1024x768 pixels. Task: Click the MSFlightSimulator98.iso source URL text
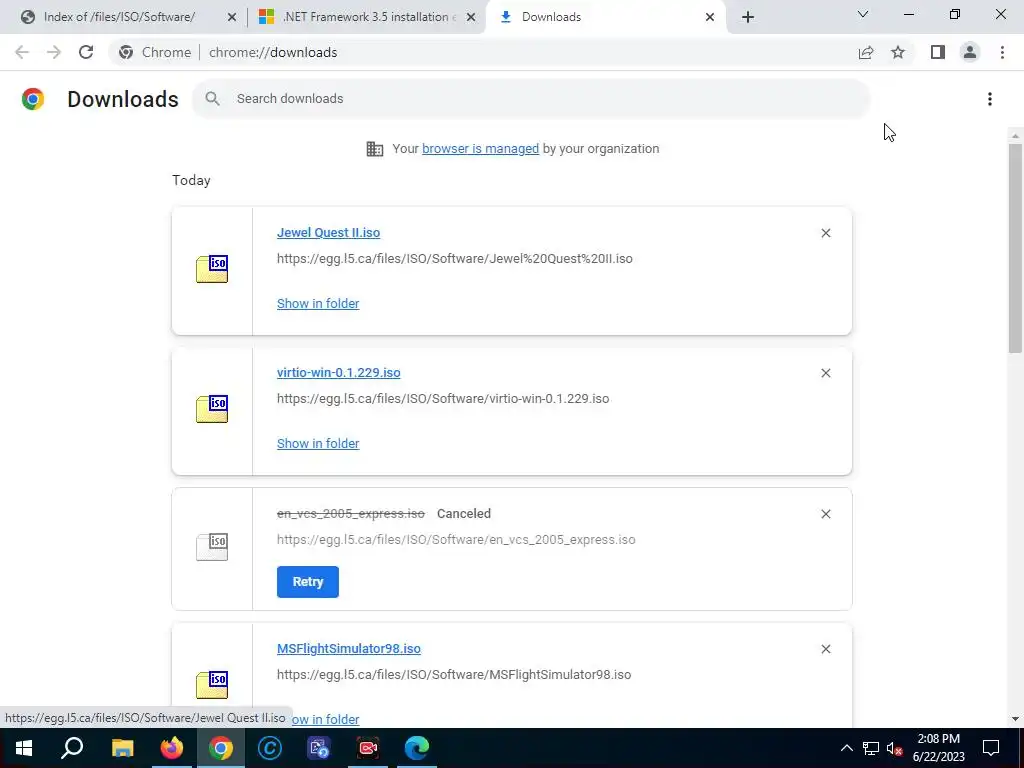pos(454,675)
